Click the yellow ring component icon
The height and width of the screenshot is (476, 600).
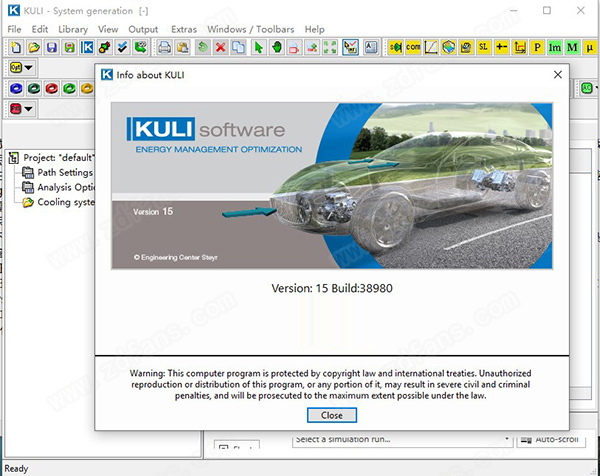tap(87, 88)
